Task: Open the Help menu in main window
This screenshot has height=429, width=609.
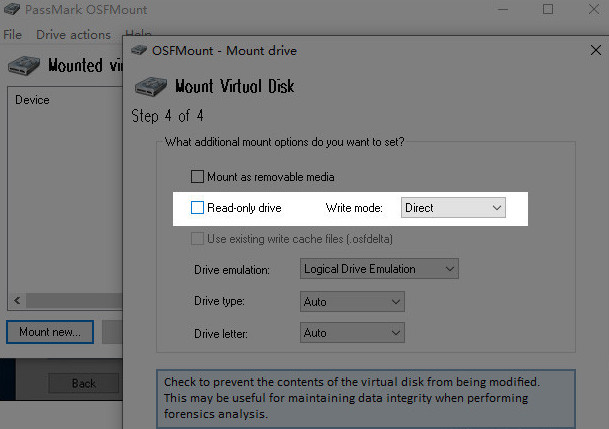Action: (x=138, y=32)
